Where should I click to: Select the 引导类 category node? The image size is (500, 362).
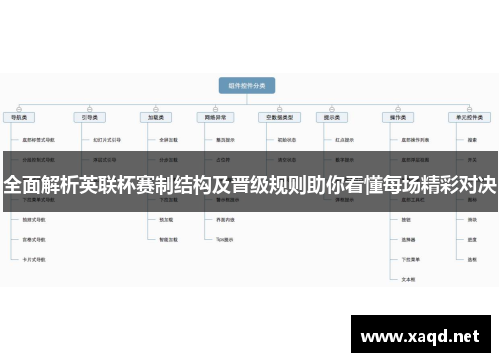click(90, 118)
